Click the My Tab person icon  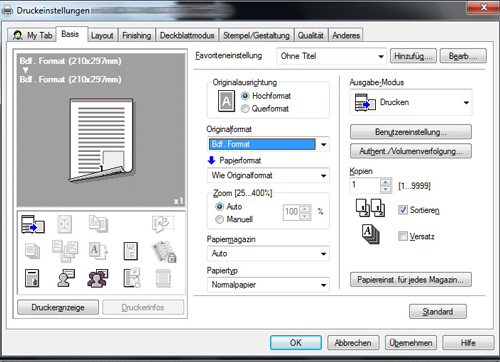point(18,35)
